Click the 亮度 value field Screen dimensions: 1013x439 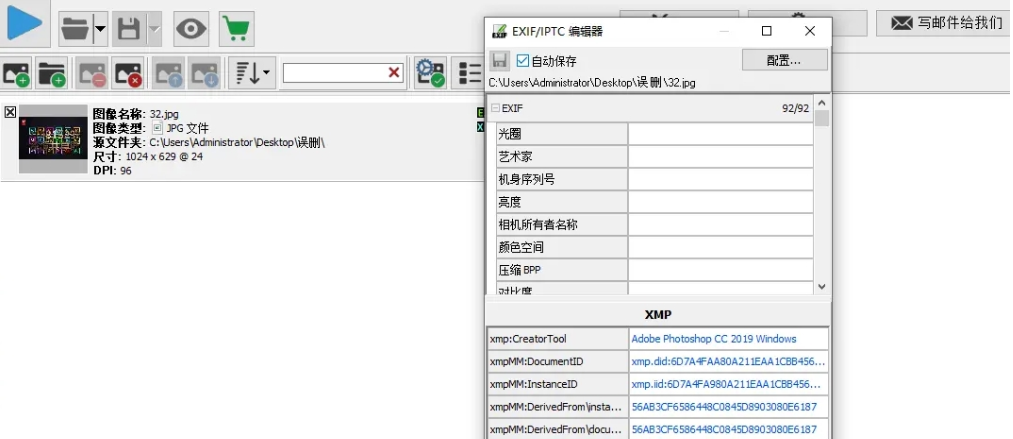pyautogui.click(x=720, y=202)
